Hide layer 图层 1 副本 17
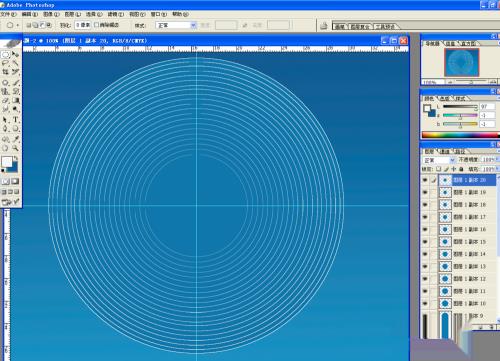Image resolution: width=500 pixels, height=361 pixels. click(x=425, y=217)
